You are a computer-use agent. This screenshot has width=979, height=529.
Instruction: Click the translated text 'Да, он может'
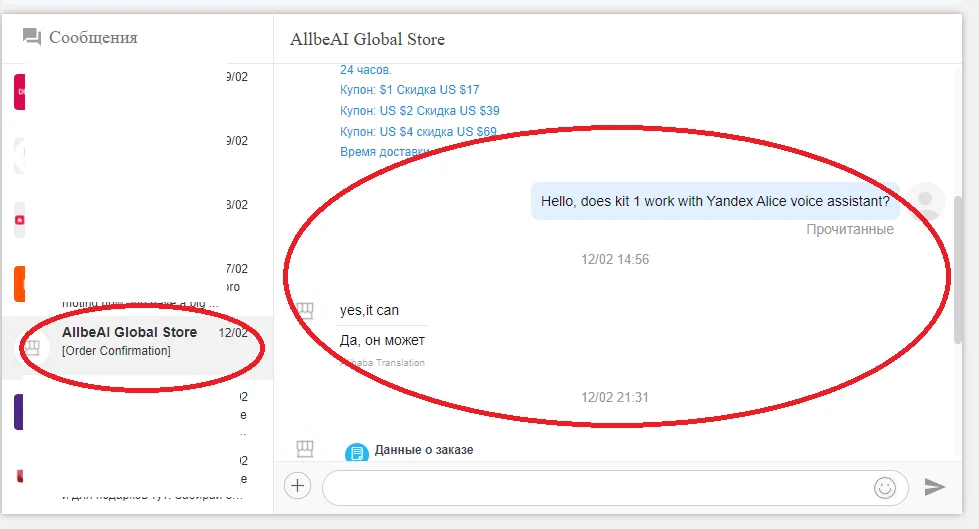pos(382,340)
